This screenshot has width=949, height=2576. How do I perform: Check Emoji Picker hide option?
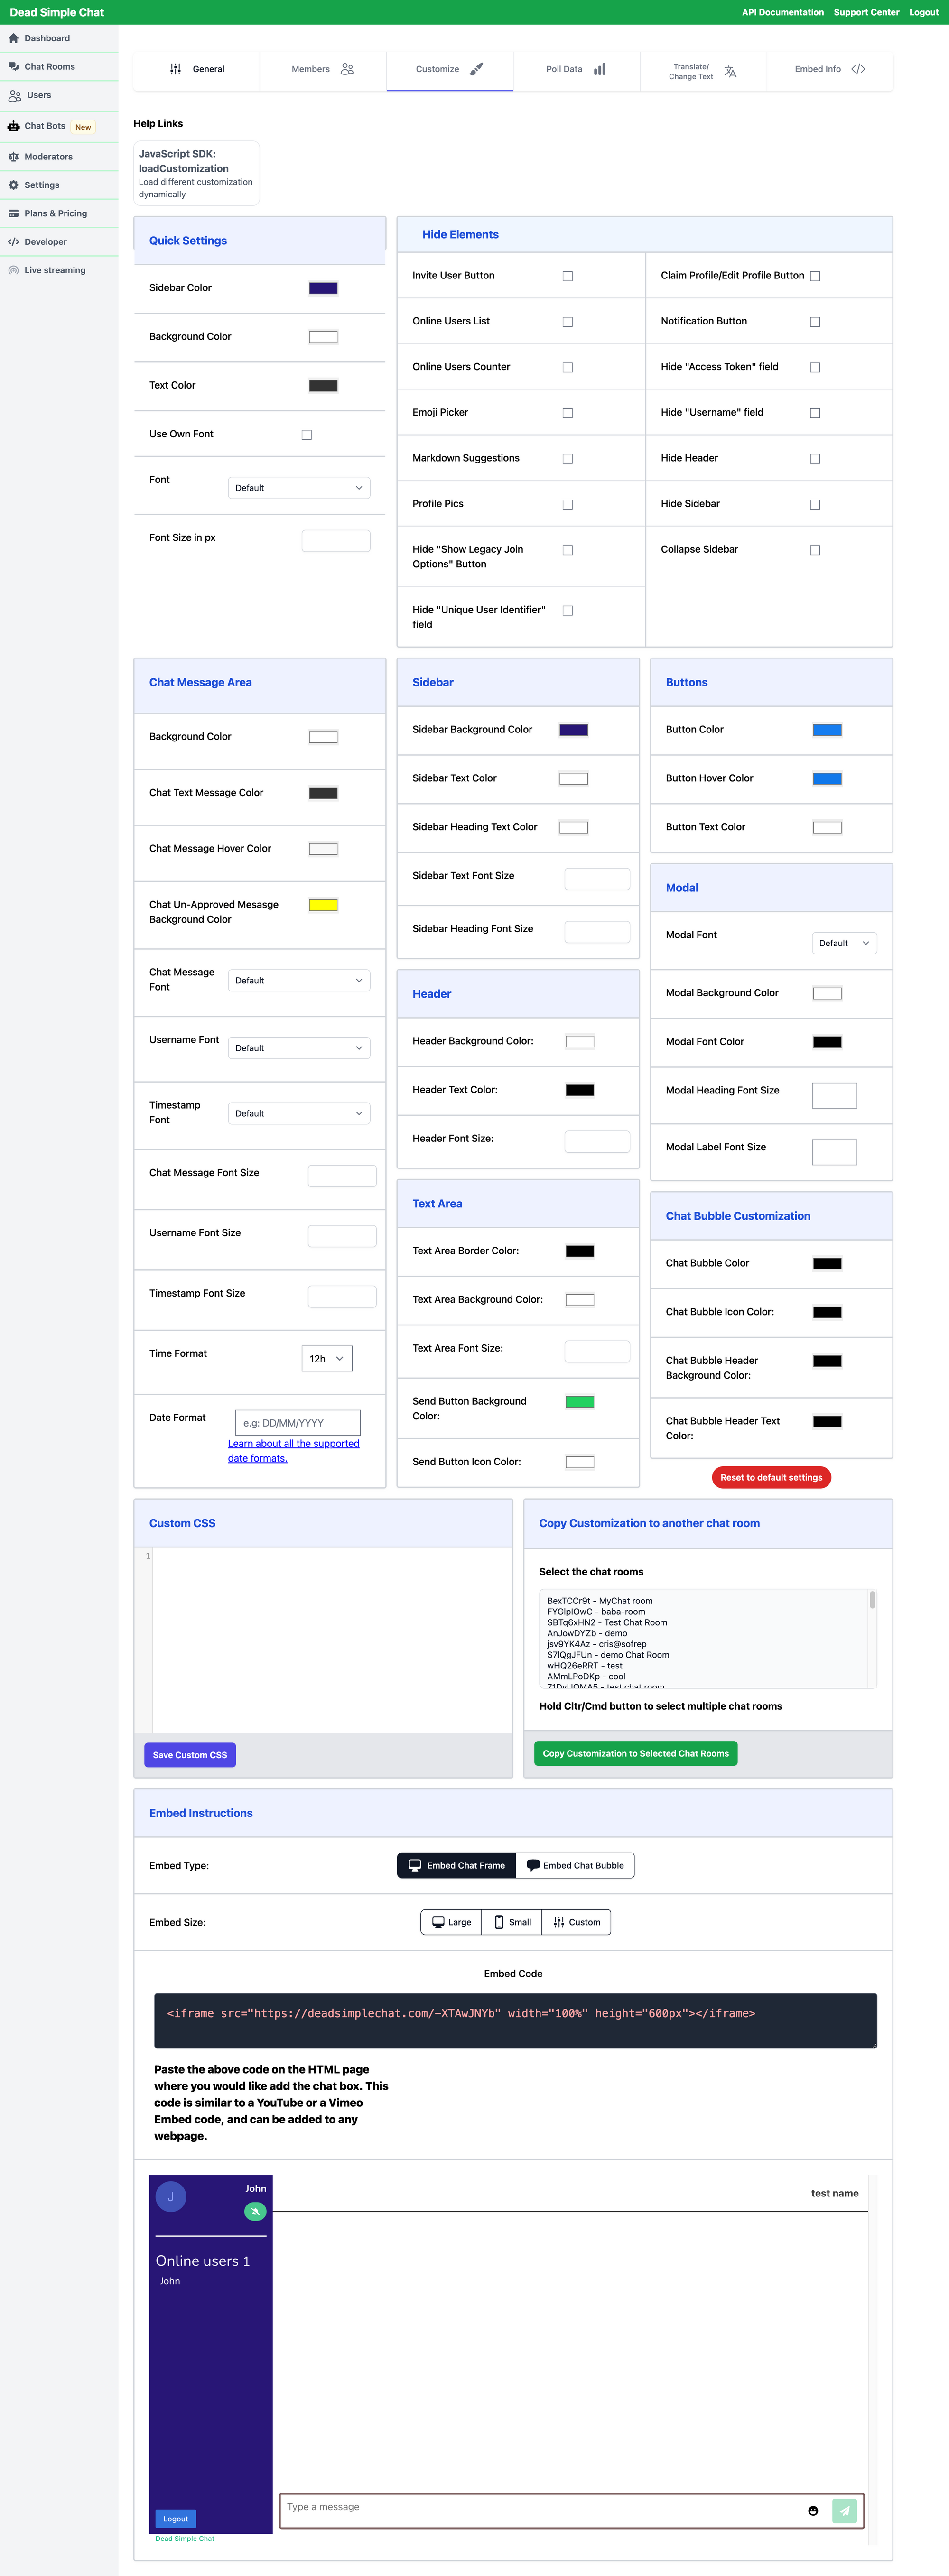pos(568,413)
